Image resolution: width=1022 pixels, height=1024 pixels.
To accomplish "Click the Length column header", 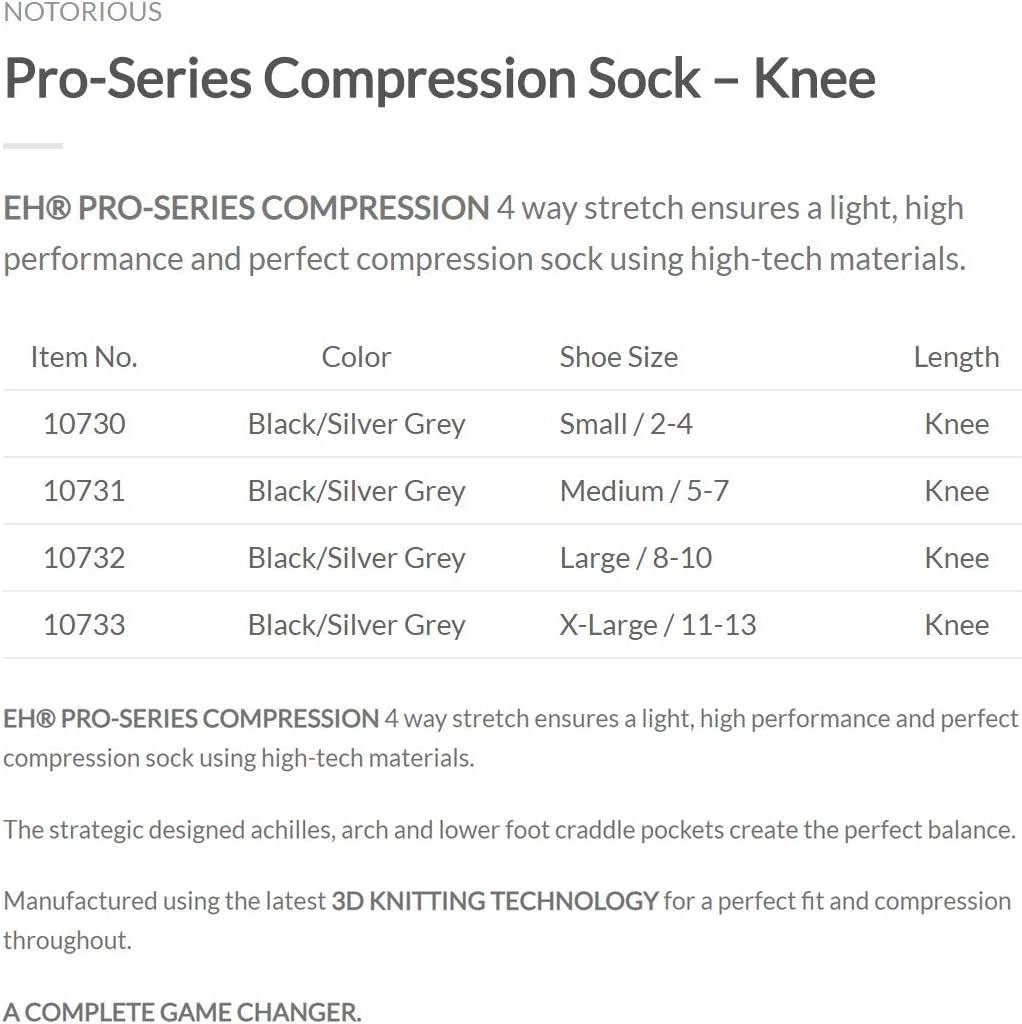I will point(956,357).
